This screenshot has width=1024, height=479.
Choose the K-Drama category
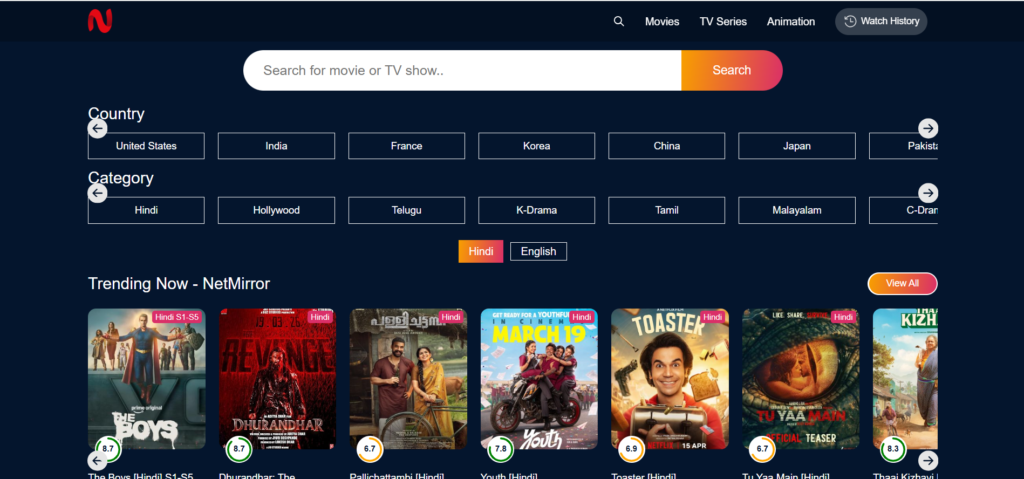click(536, 210)
